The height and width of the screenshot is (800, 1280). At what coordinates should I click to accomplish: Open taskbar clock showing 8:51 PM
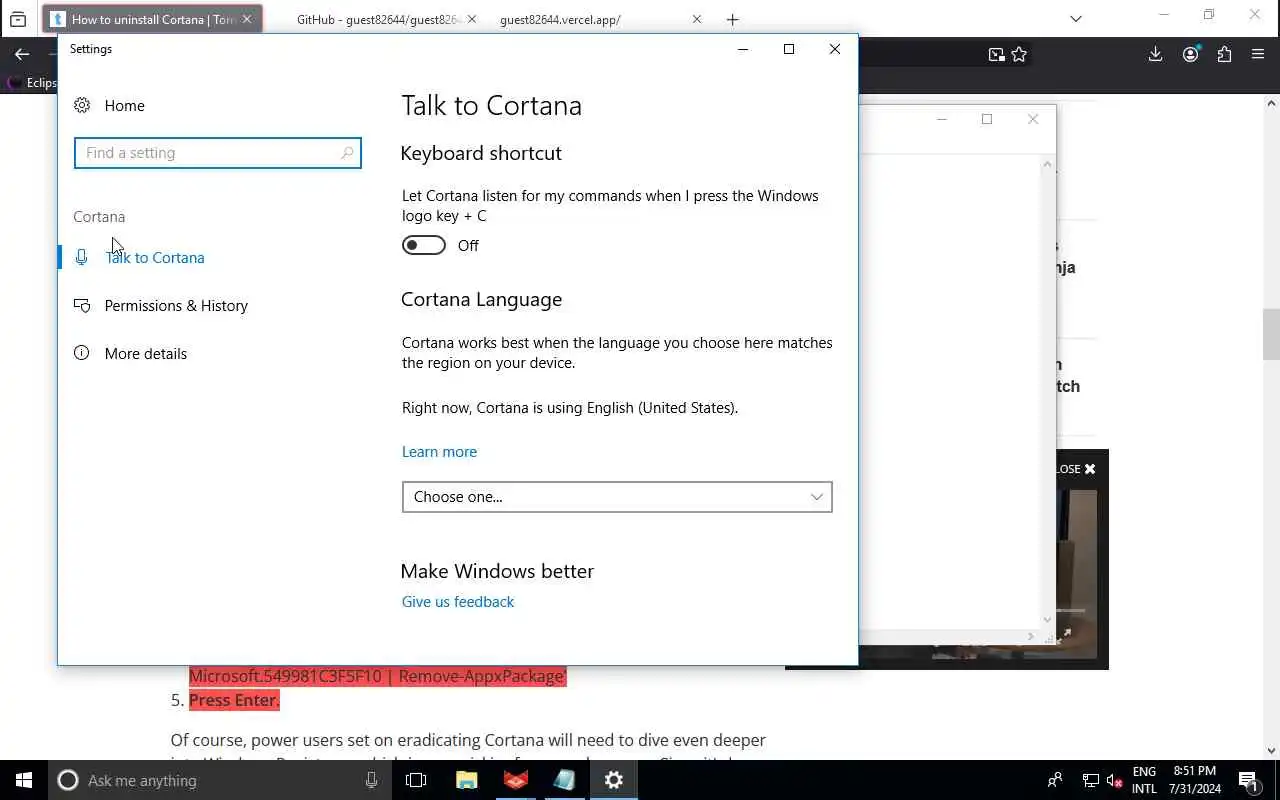point(1194,780)
